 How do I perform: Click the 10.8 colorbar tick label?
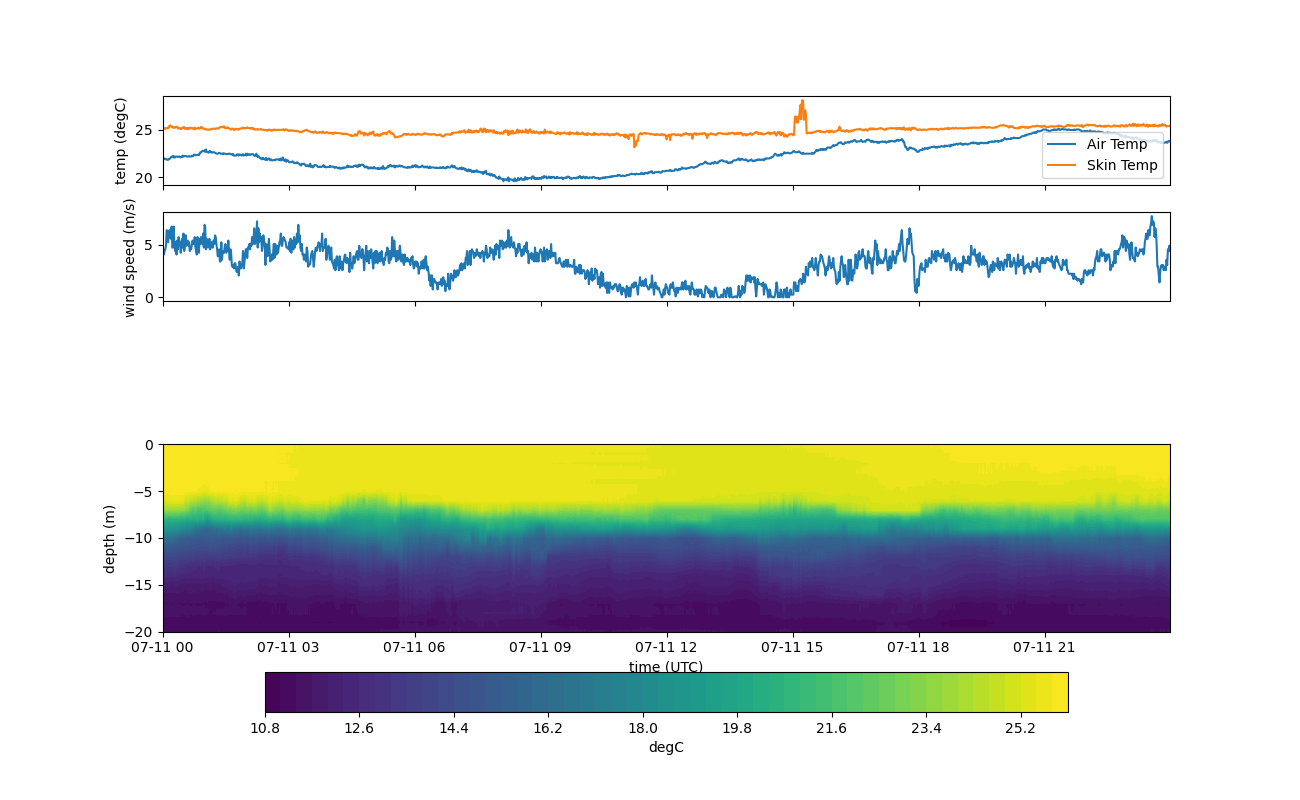[x=265, y=728]
